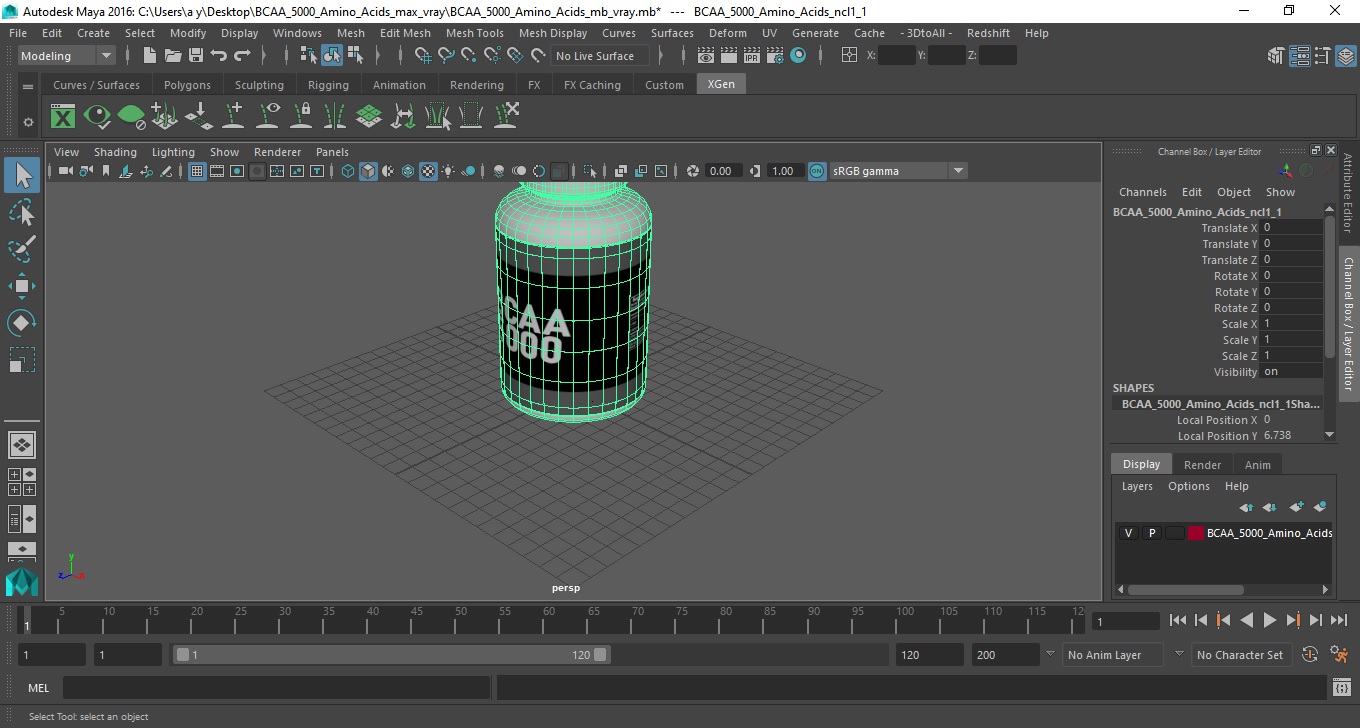The image size is (1360, 728).
Task: Open the Channels menu in Channel Box
Action: [x=1142, y=192]
